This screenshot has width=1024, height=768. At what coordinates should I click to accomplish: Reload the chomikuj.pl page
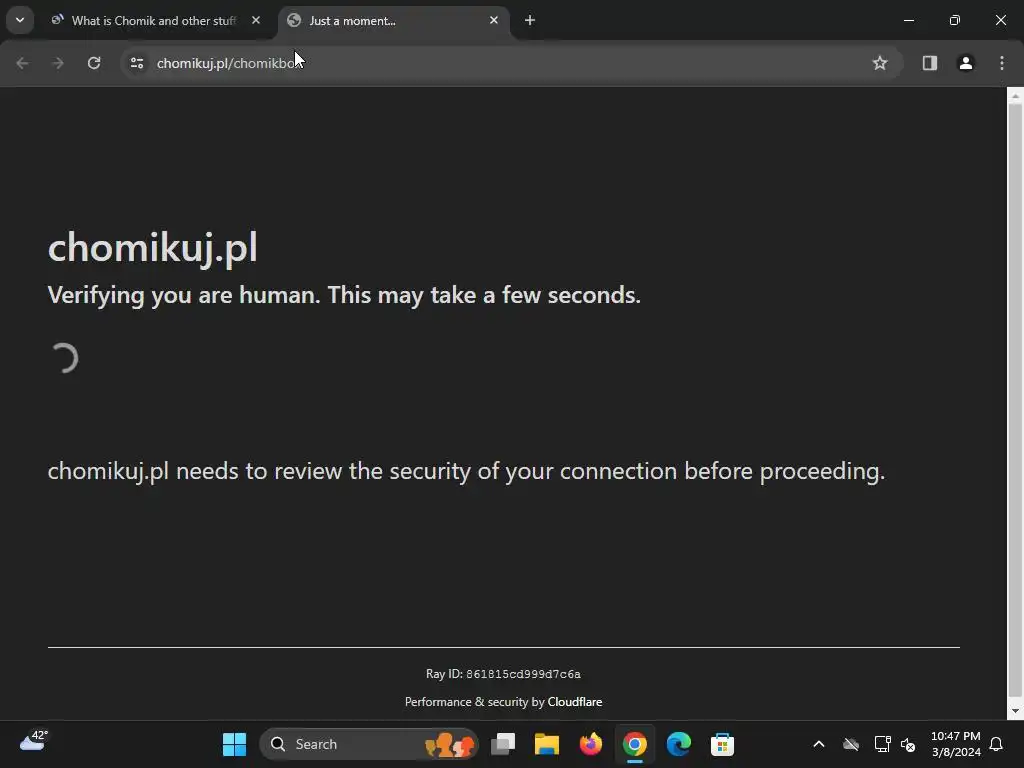tap(94, 63)
